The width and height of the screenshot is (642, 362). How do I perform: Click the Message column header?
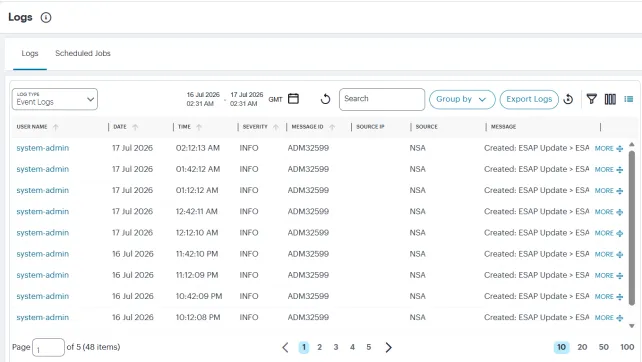(503, 127)
